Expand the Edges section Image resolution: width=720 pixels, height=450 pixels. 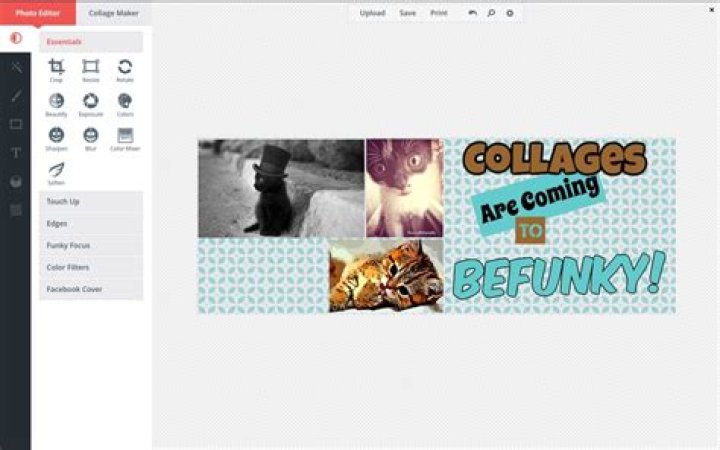point(91,224)
